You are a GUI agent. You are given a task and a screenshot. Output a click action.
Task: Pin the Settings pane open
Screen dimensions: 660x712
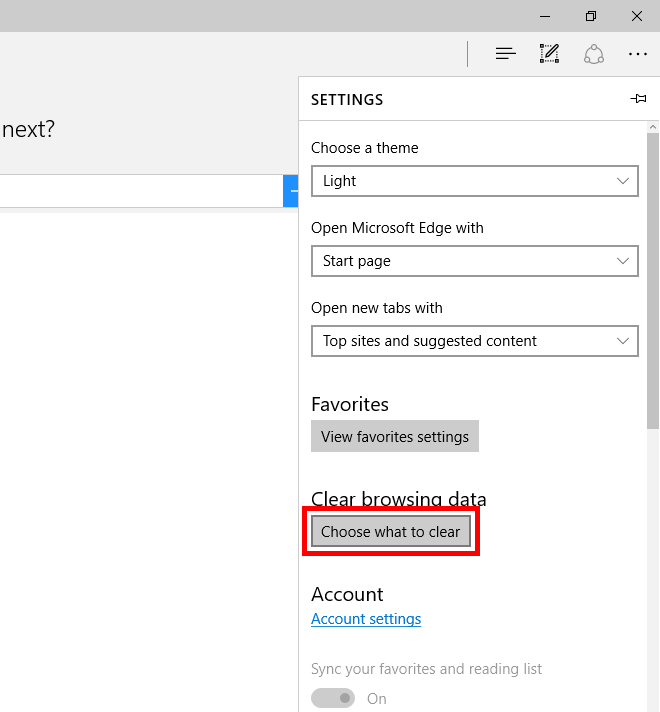click(638, 99)
